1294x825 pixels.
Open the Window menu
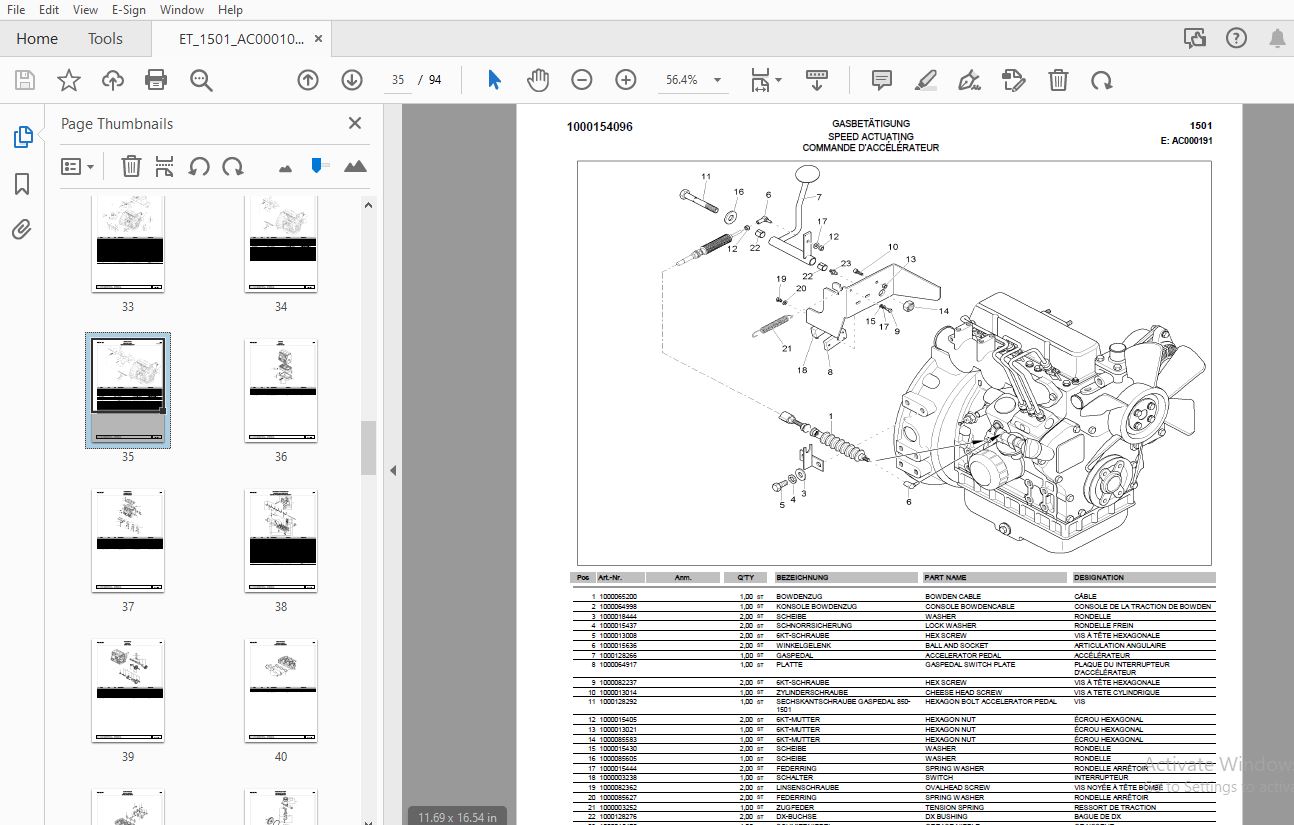point(182,10)
